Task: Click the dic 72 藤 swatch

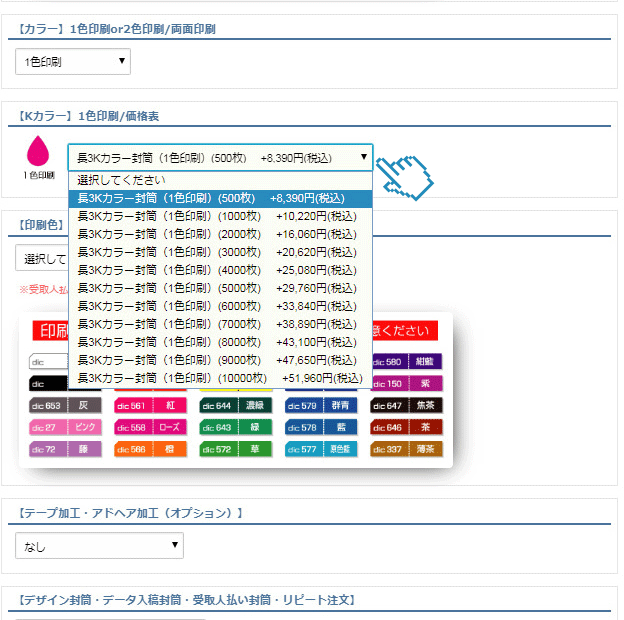Action: point(65,449)
